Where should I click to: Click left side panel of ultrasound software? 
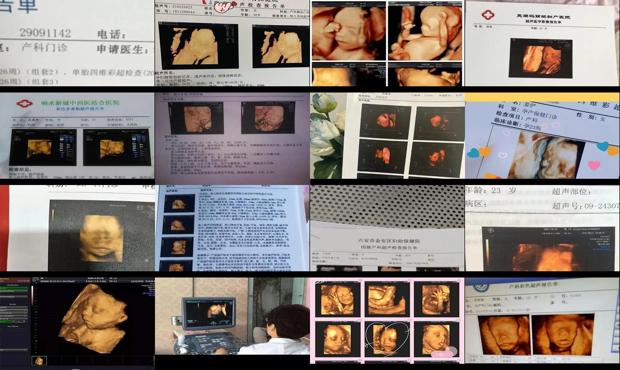point(15,322)
